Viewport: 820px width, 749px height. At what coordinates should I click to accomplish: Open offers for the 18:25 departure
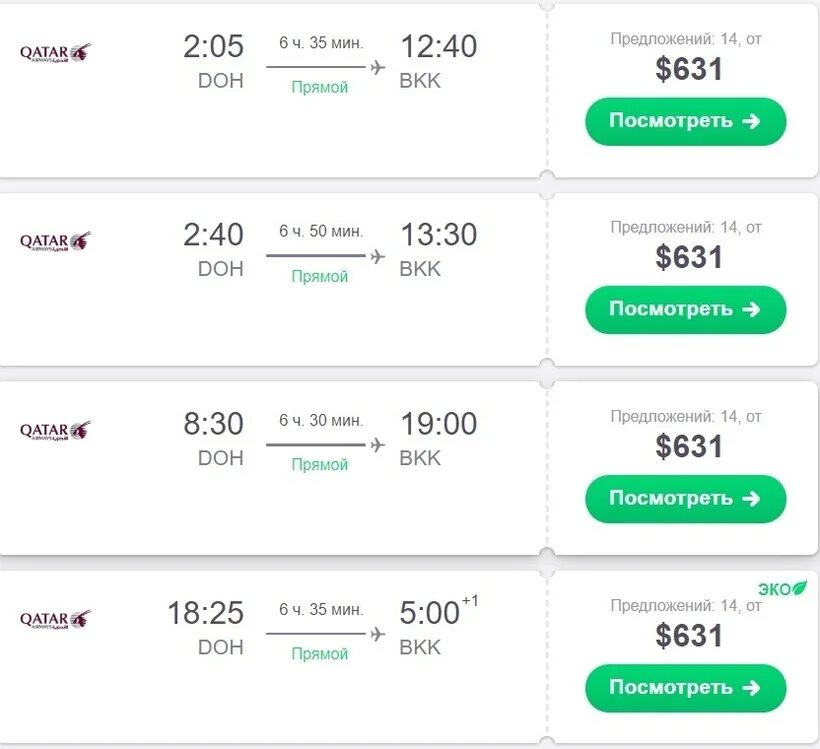coord(685,687)
